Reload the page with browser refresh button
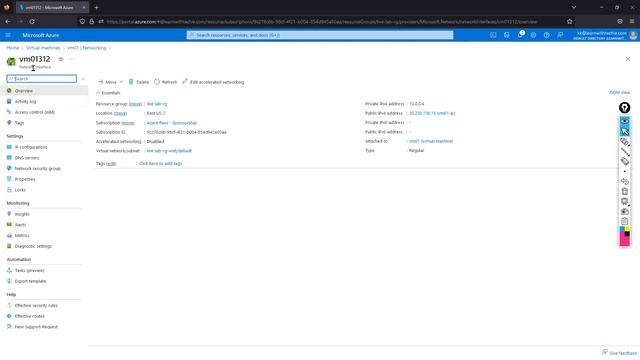This screenshot has height=360, width=640. pos(32,21)
